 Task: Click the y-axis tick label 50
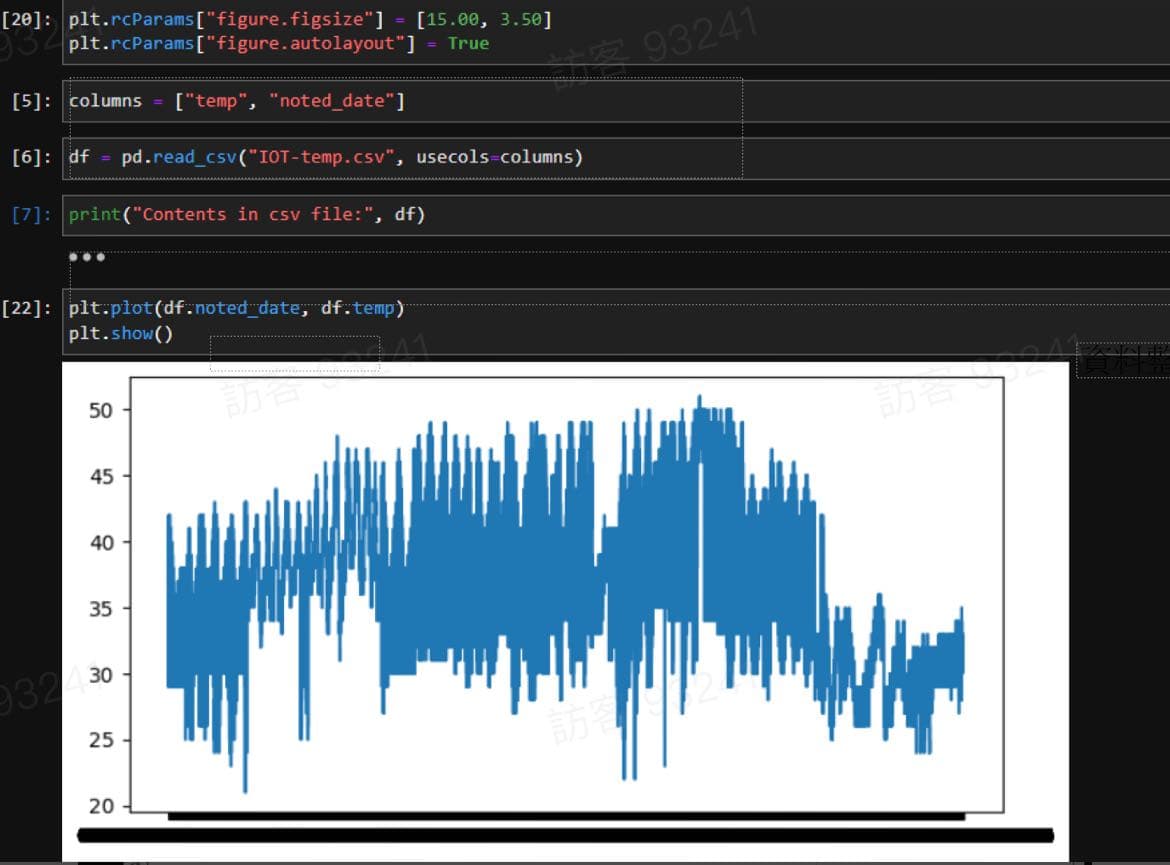coord(101,410)
